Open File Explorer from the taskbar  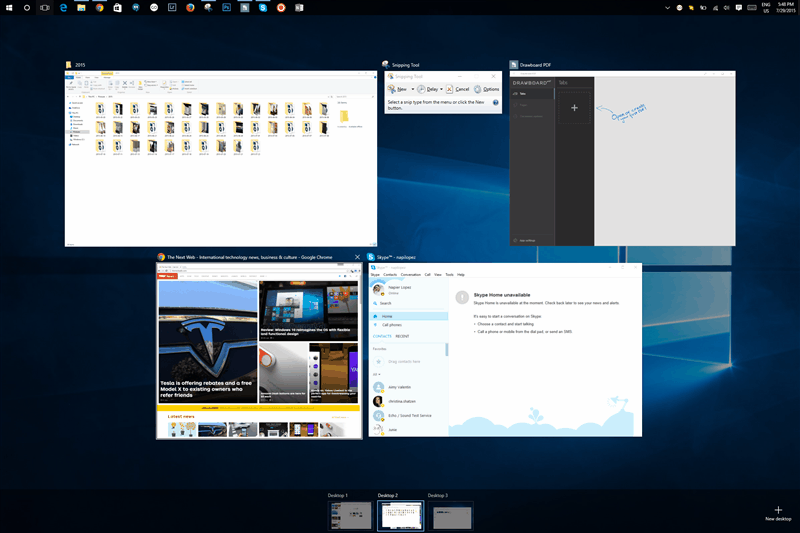pyautogui.click(x=81, y=8)
